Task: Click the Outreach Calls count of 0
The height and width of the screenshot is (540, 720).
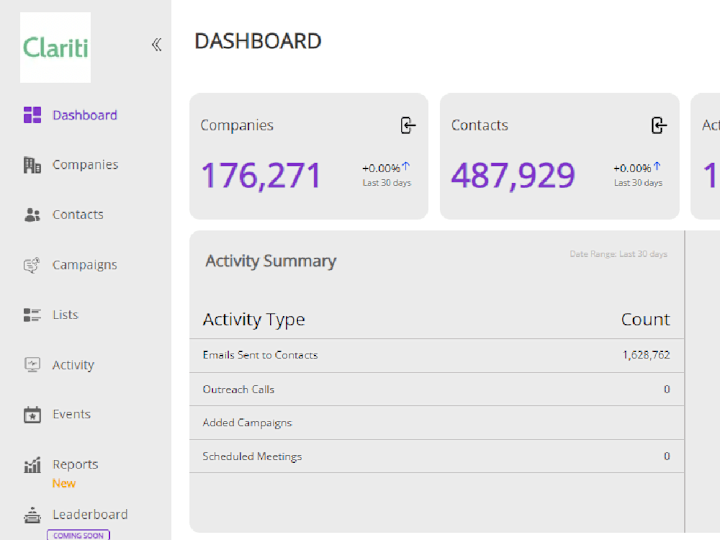Action: [x=667, y=389]
